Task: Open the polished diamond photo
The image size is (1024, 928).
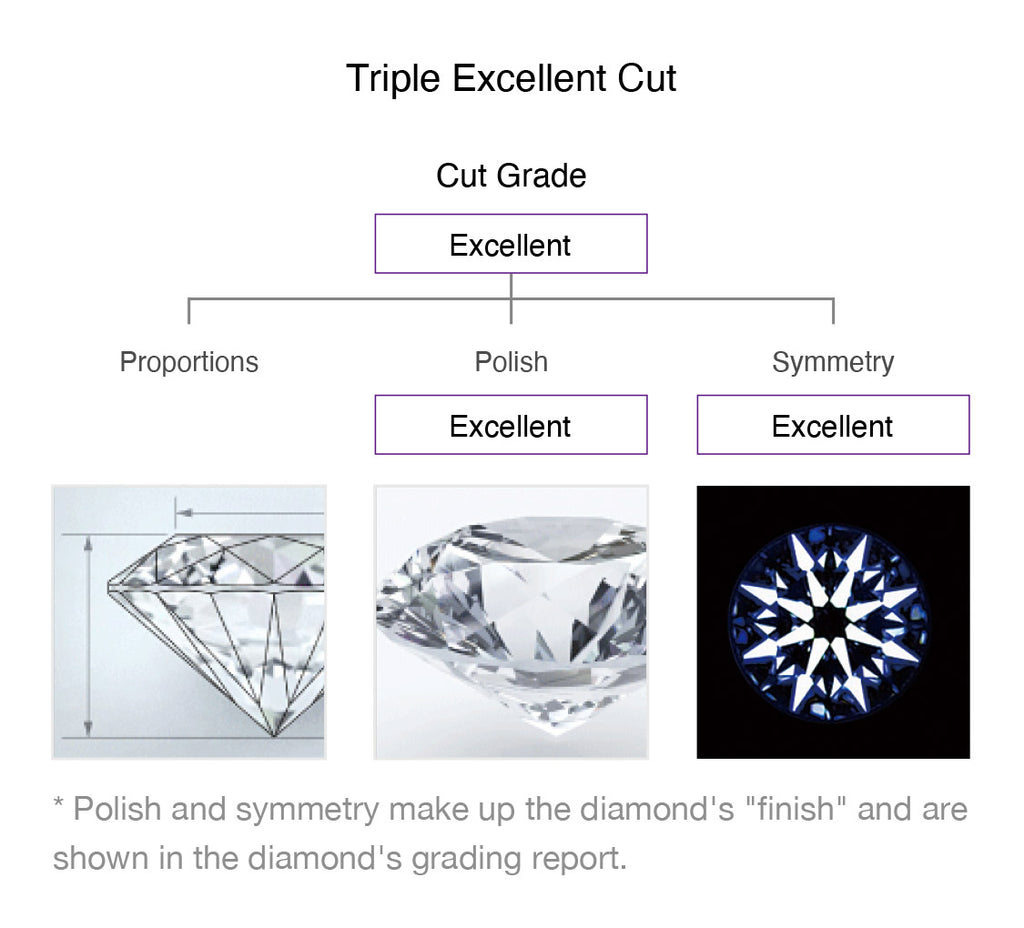Action: [511, 622]
